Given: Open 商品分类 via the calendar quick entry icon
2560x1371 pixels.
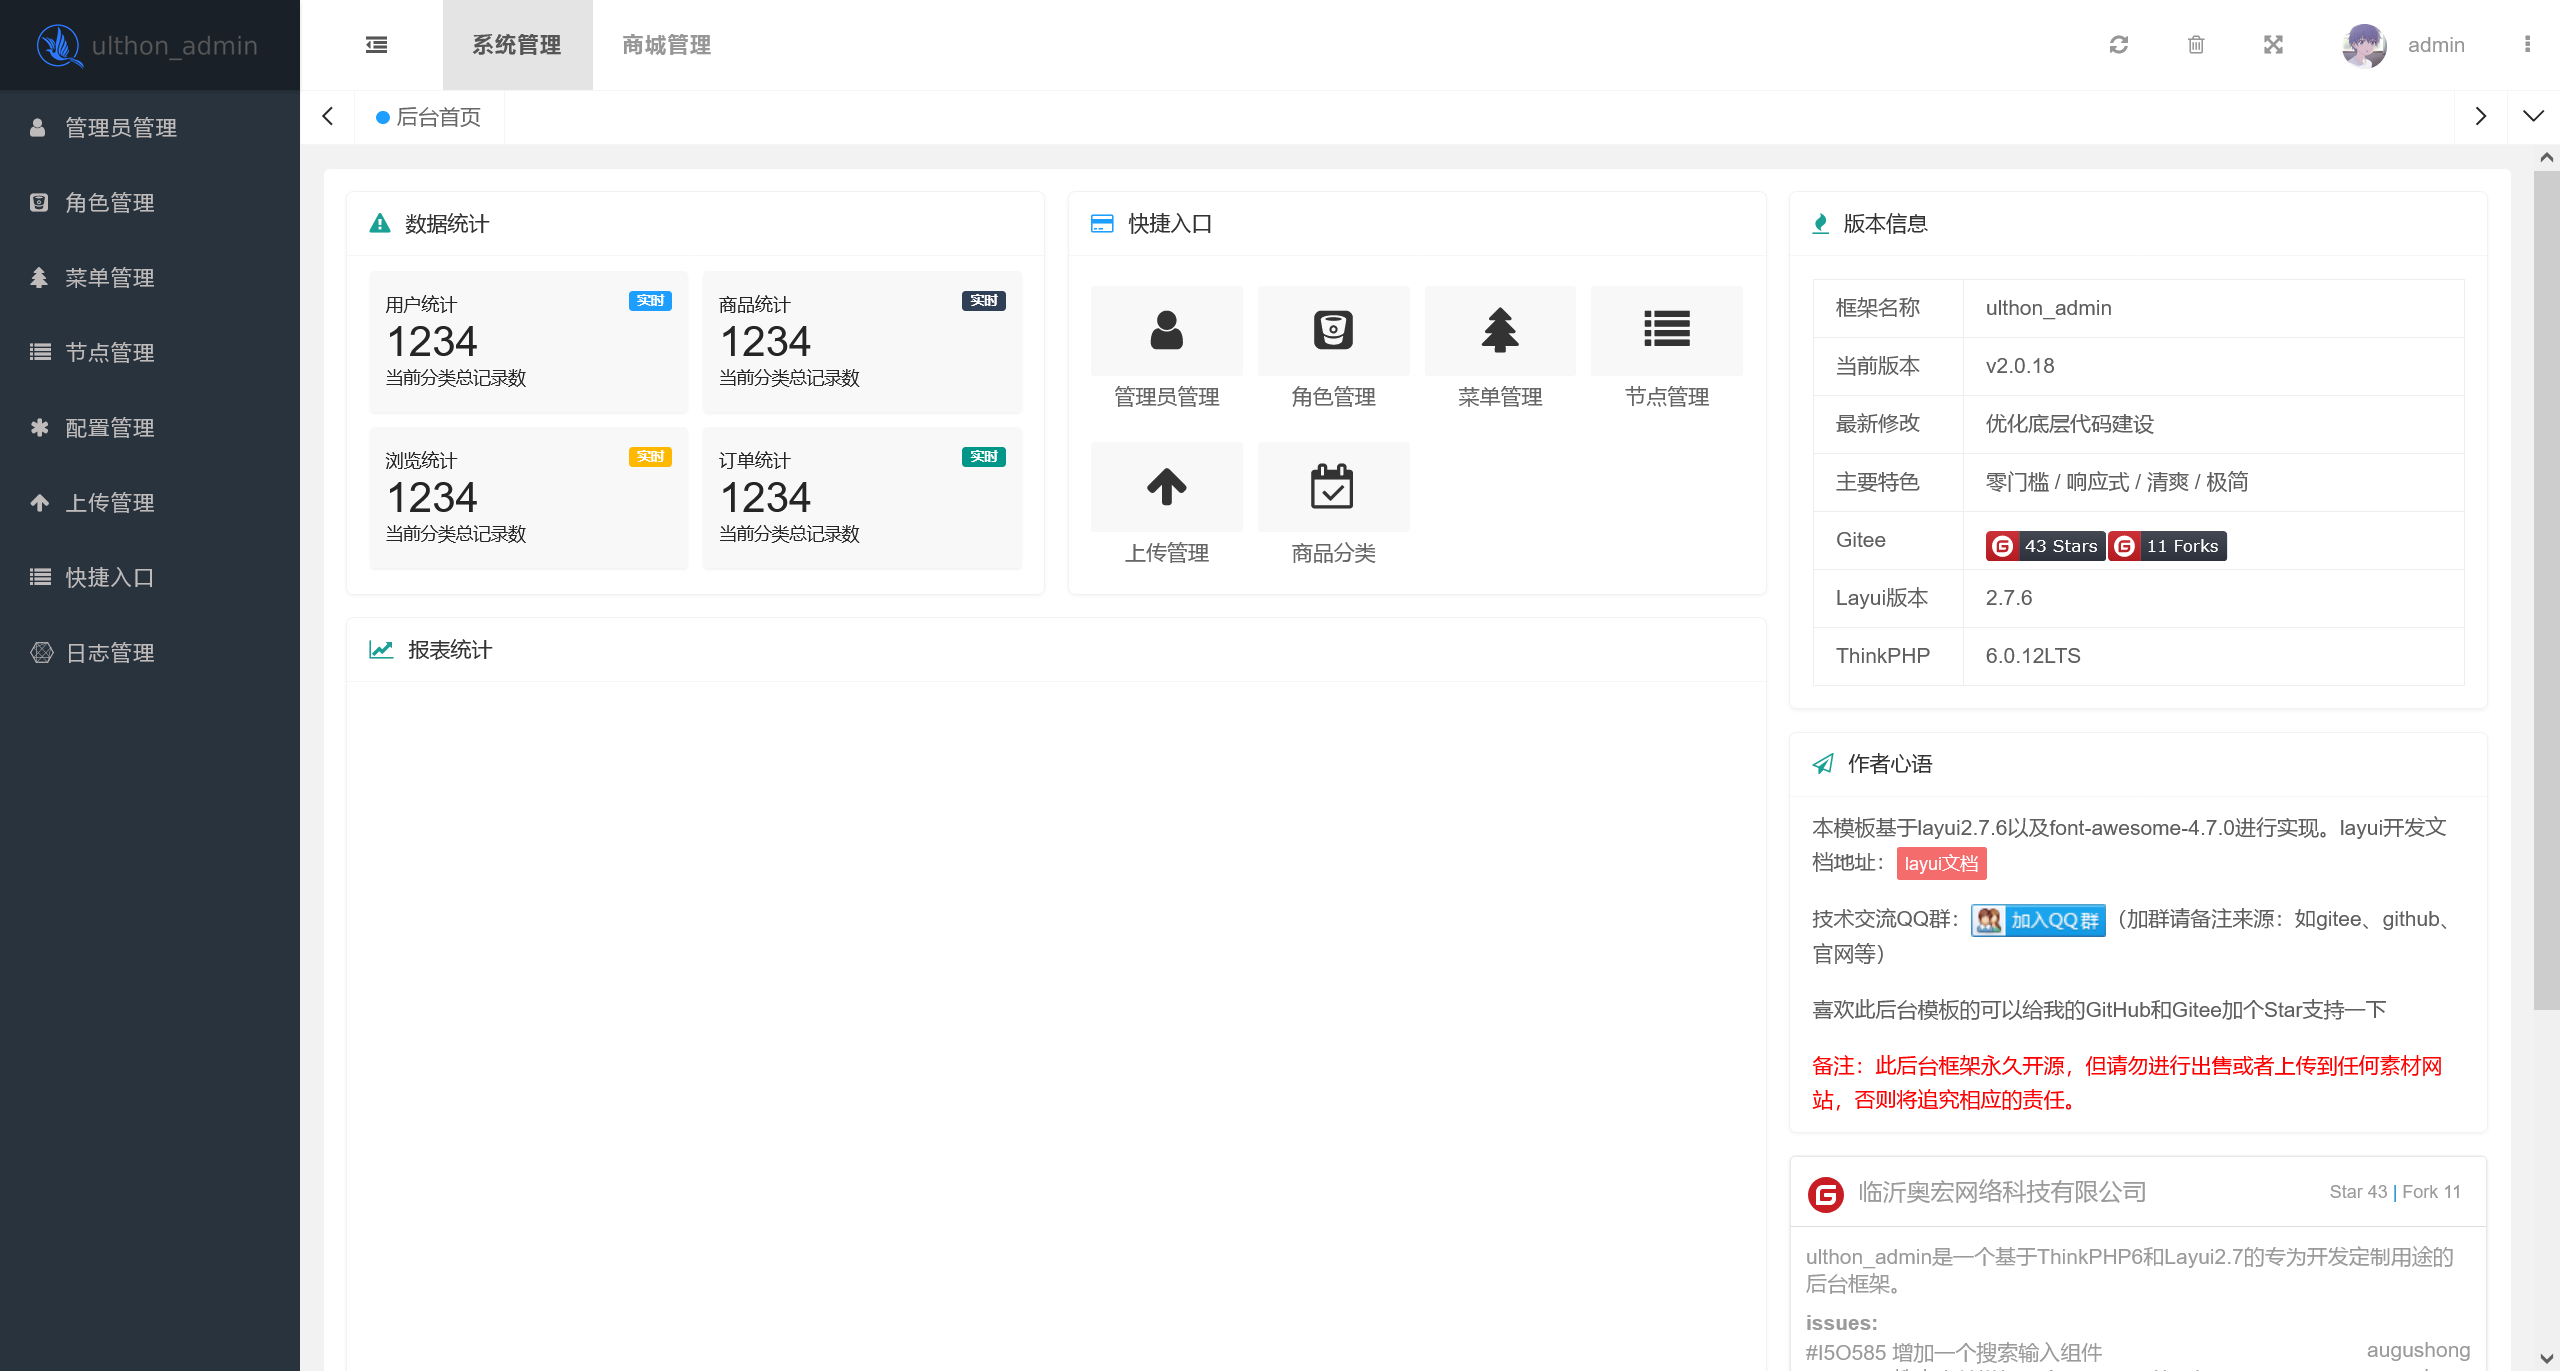Looking at the screenshot, I should pos(1333,487).
